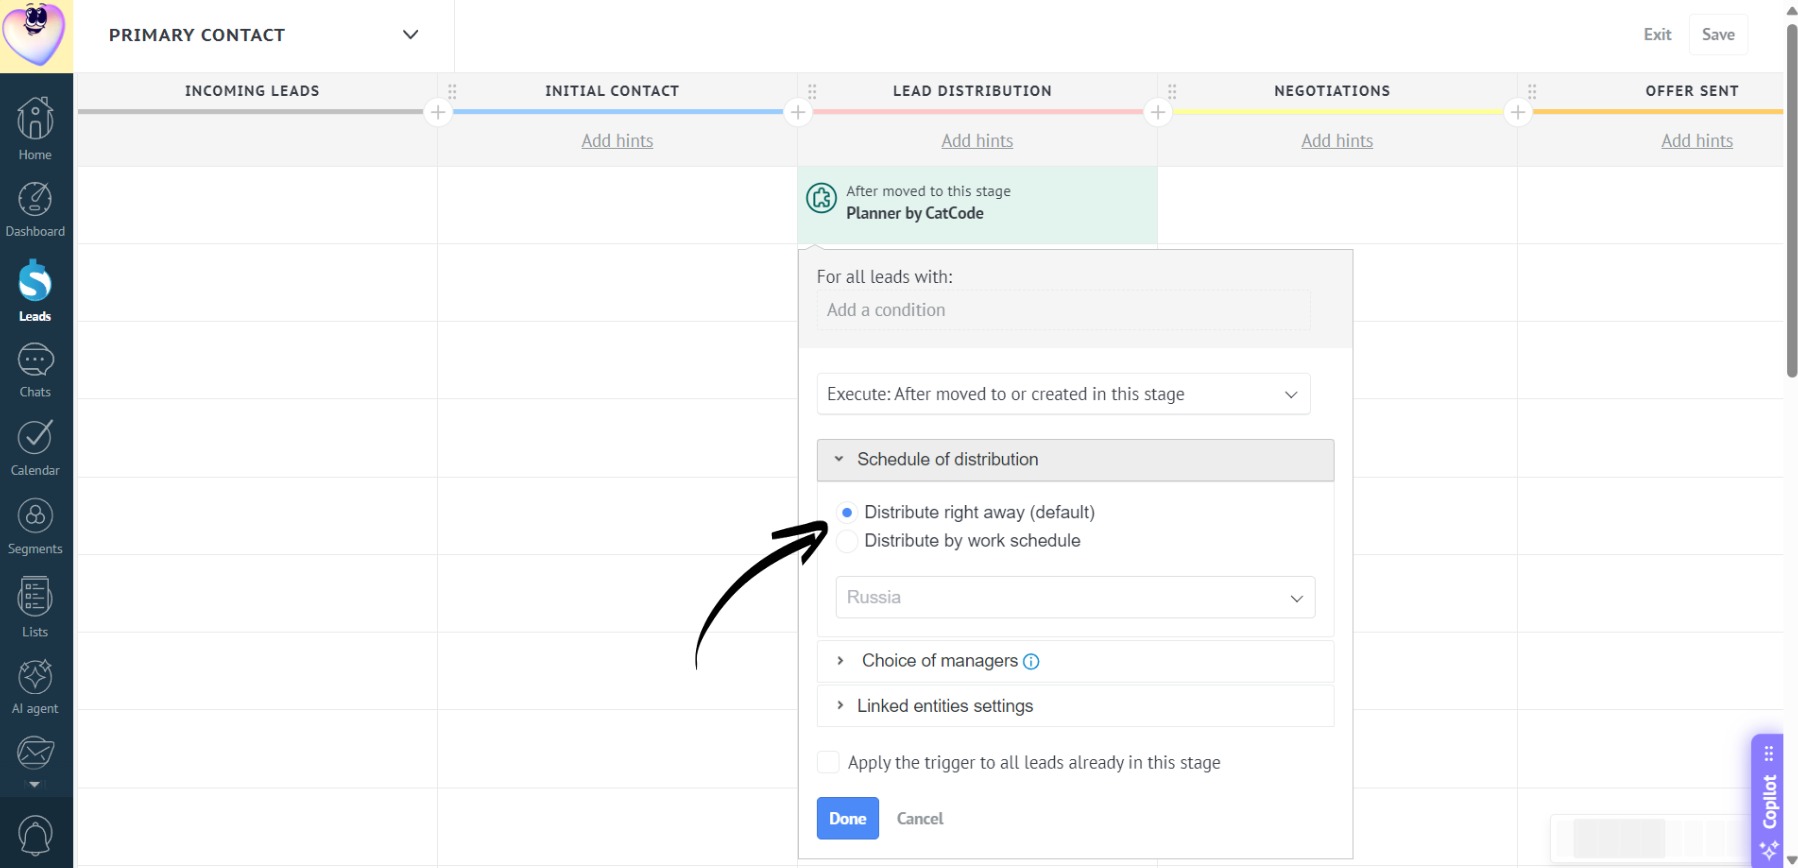This screenshot has width=1798, height=868.
Task: Select Distribute right away (default)
Action: (847, 512)
